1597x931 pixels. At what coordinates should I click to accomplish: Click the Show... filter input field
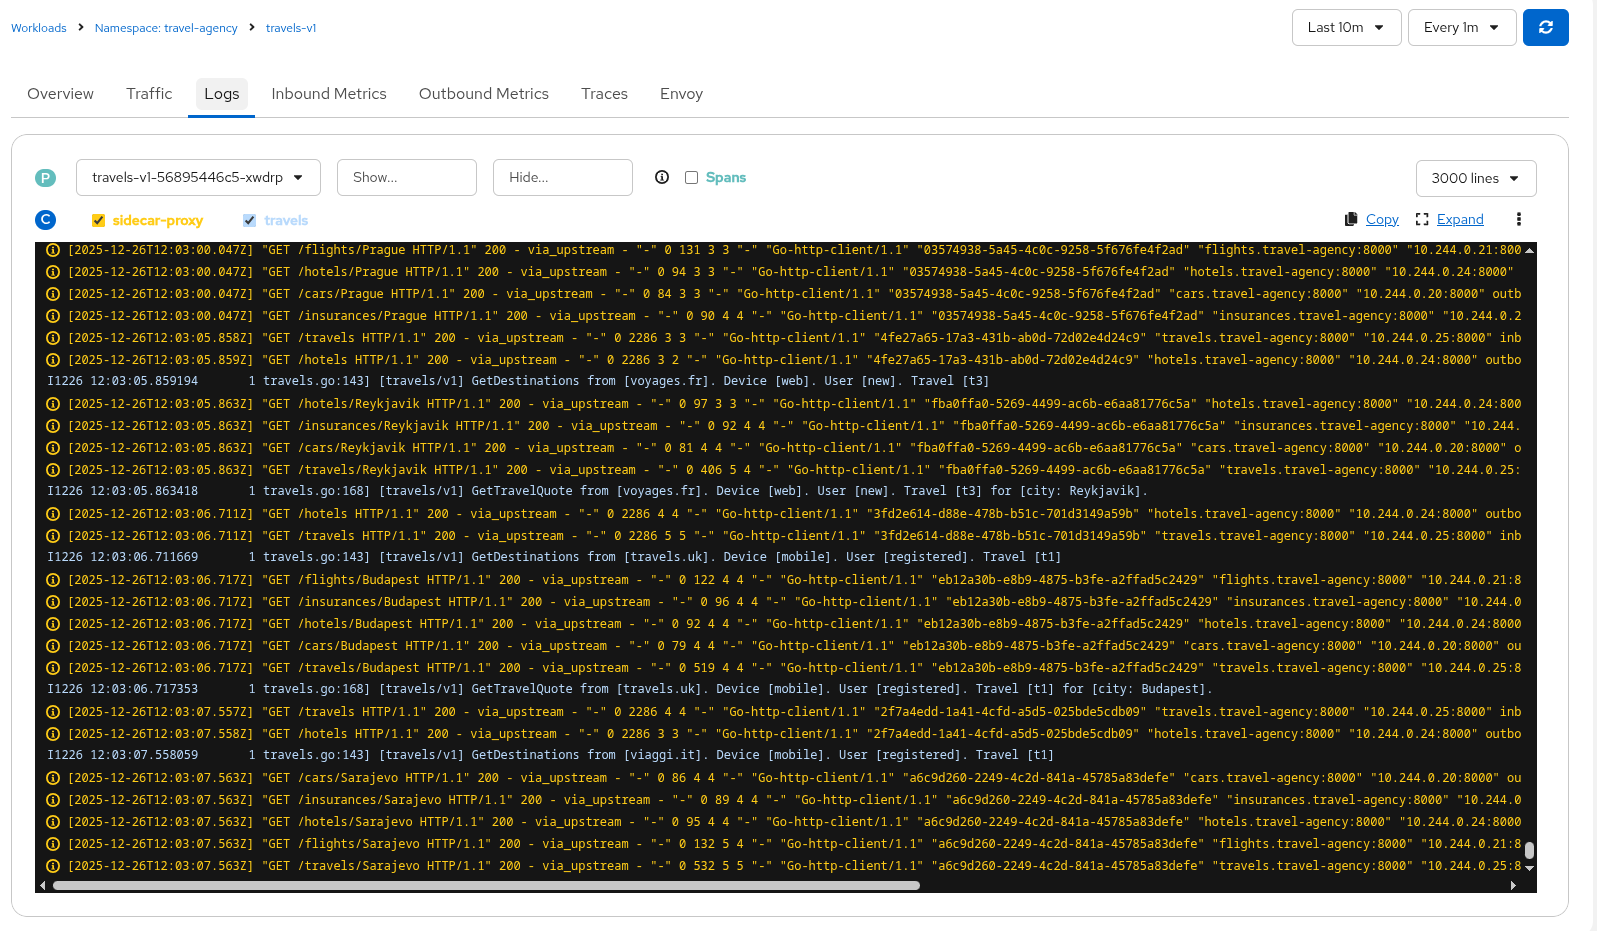[x=406, y=178]
